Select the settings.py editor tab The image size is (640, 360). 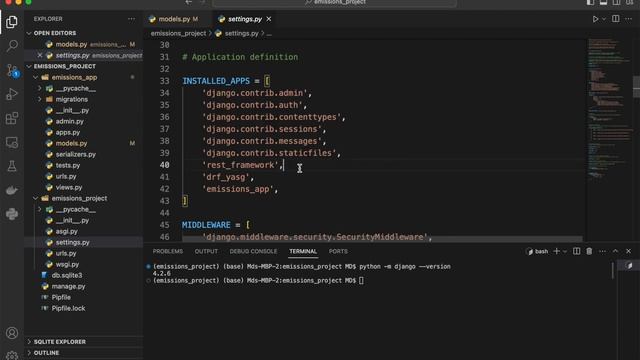(x=245, y=19)
